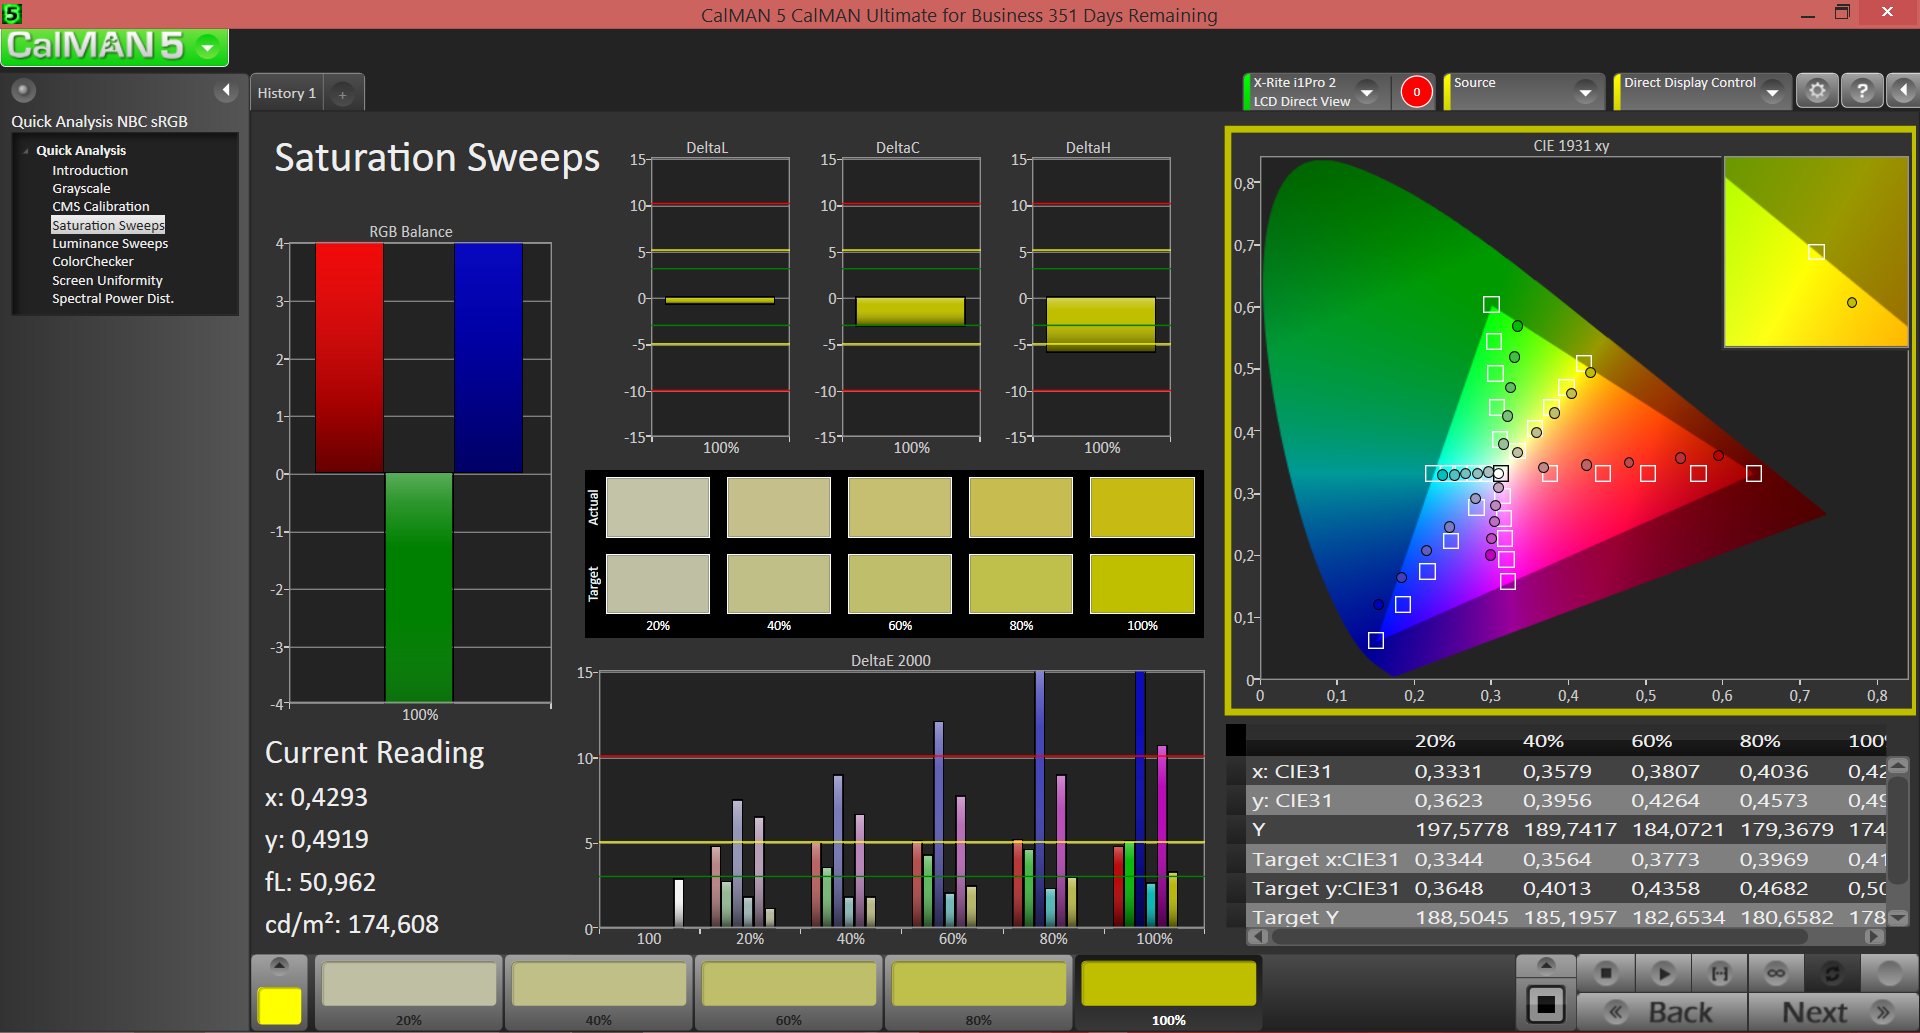Click the red meter status indicator
1920x1033 pixels.
coord(1416,92)
